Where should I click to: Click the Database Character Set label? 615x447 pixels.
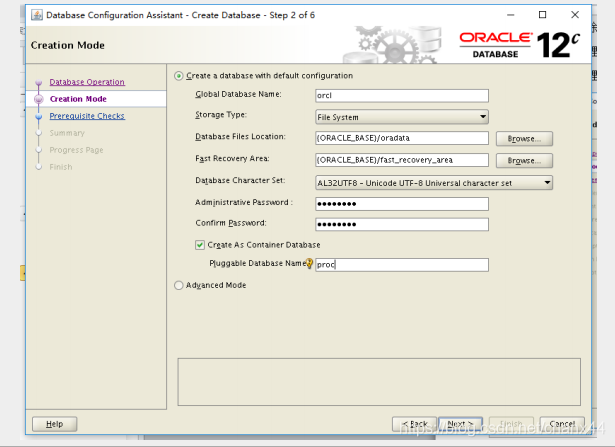pyautogui.click(x=240, y=180)
